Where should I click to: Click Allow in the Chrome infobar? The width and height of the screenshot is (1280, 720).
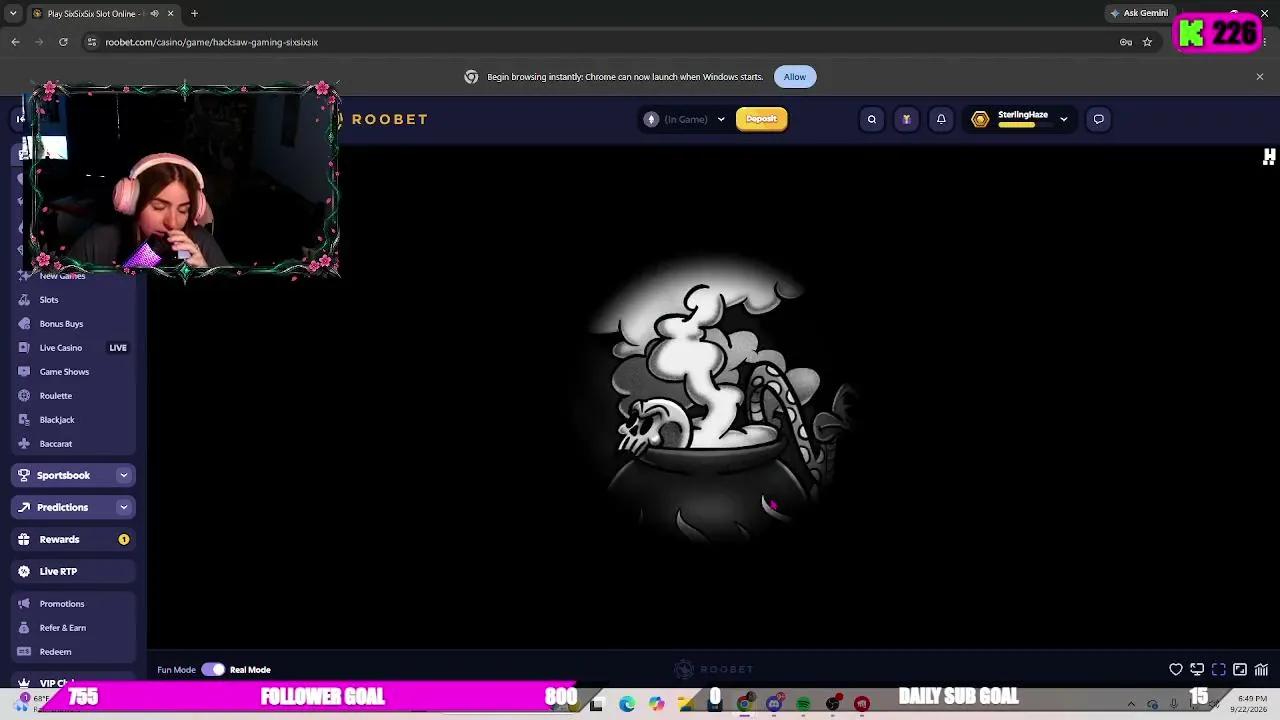(x=795, y=77)
